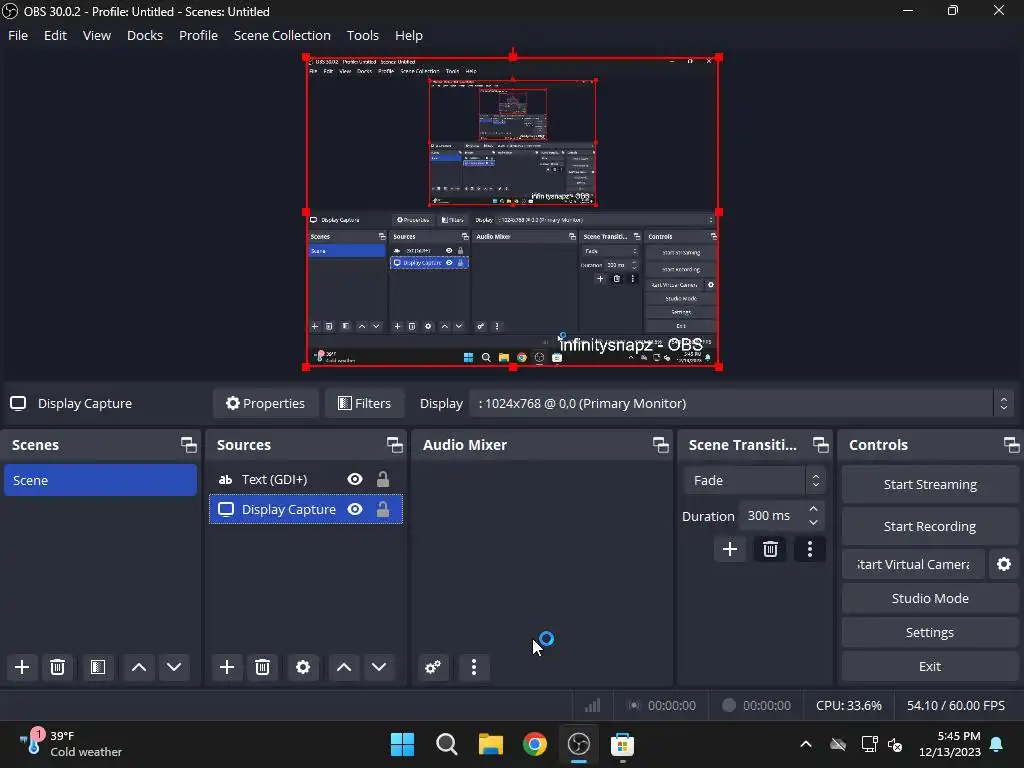
Task: Enable Studio Mode
Action: pyautogui.click(x=930, y=598)
